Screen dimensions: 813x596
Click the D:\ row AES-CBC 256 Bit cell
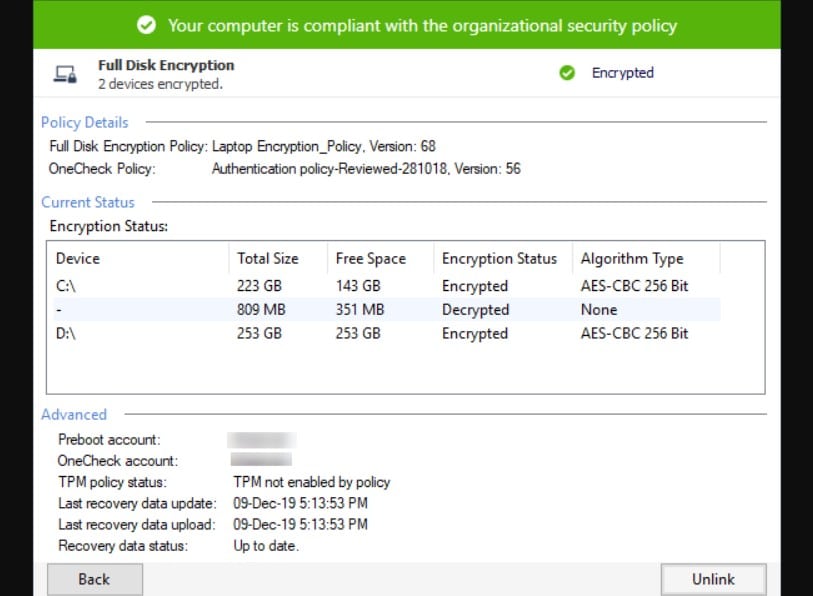(634, 333)
